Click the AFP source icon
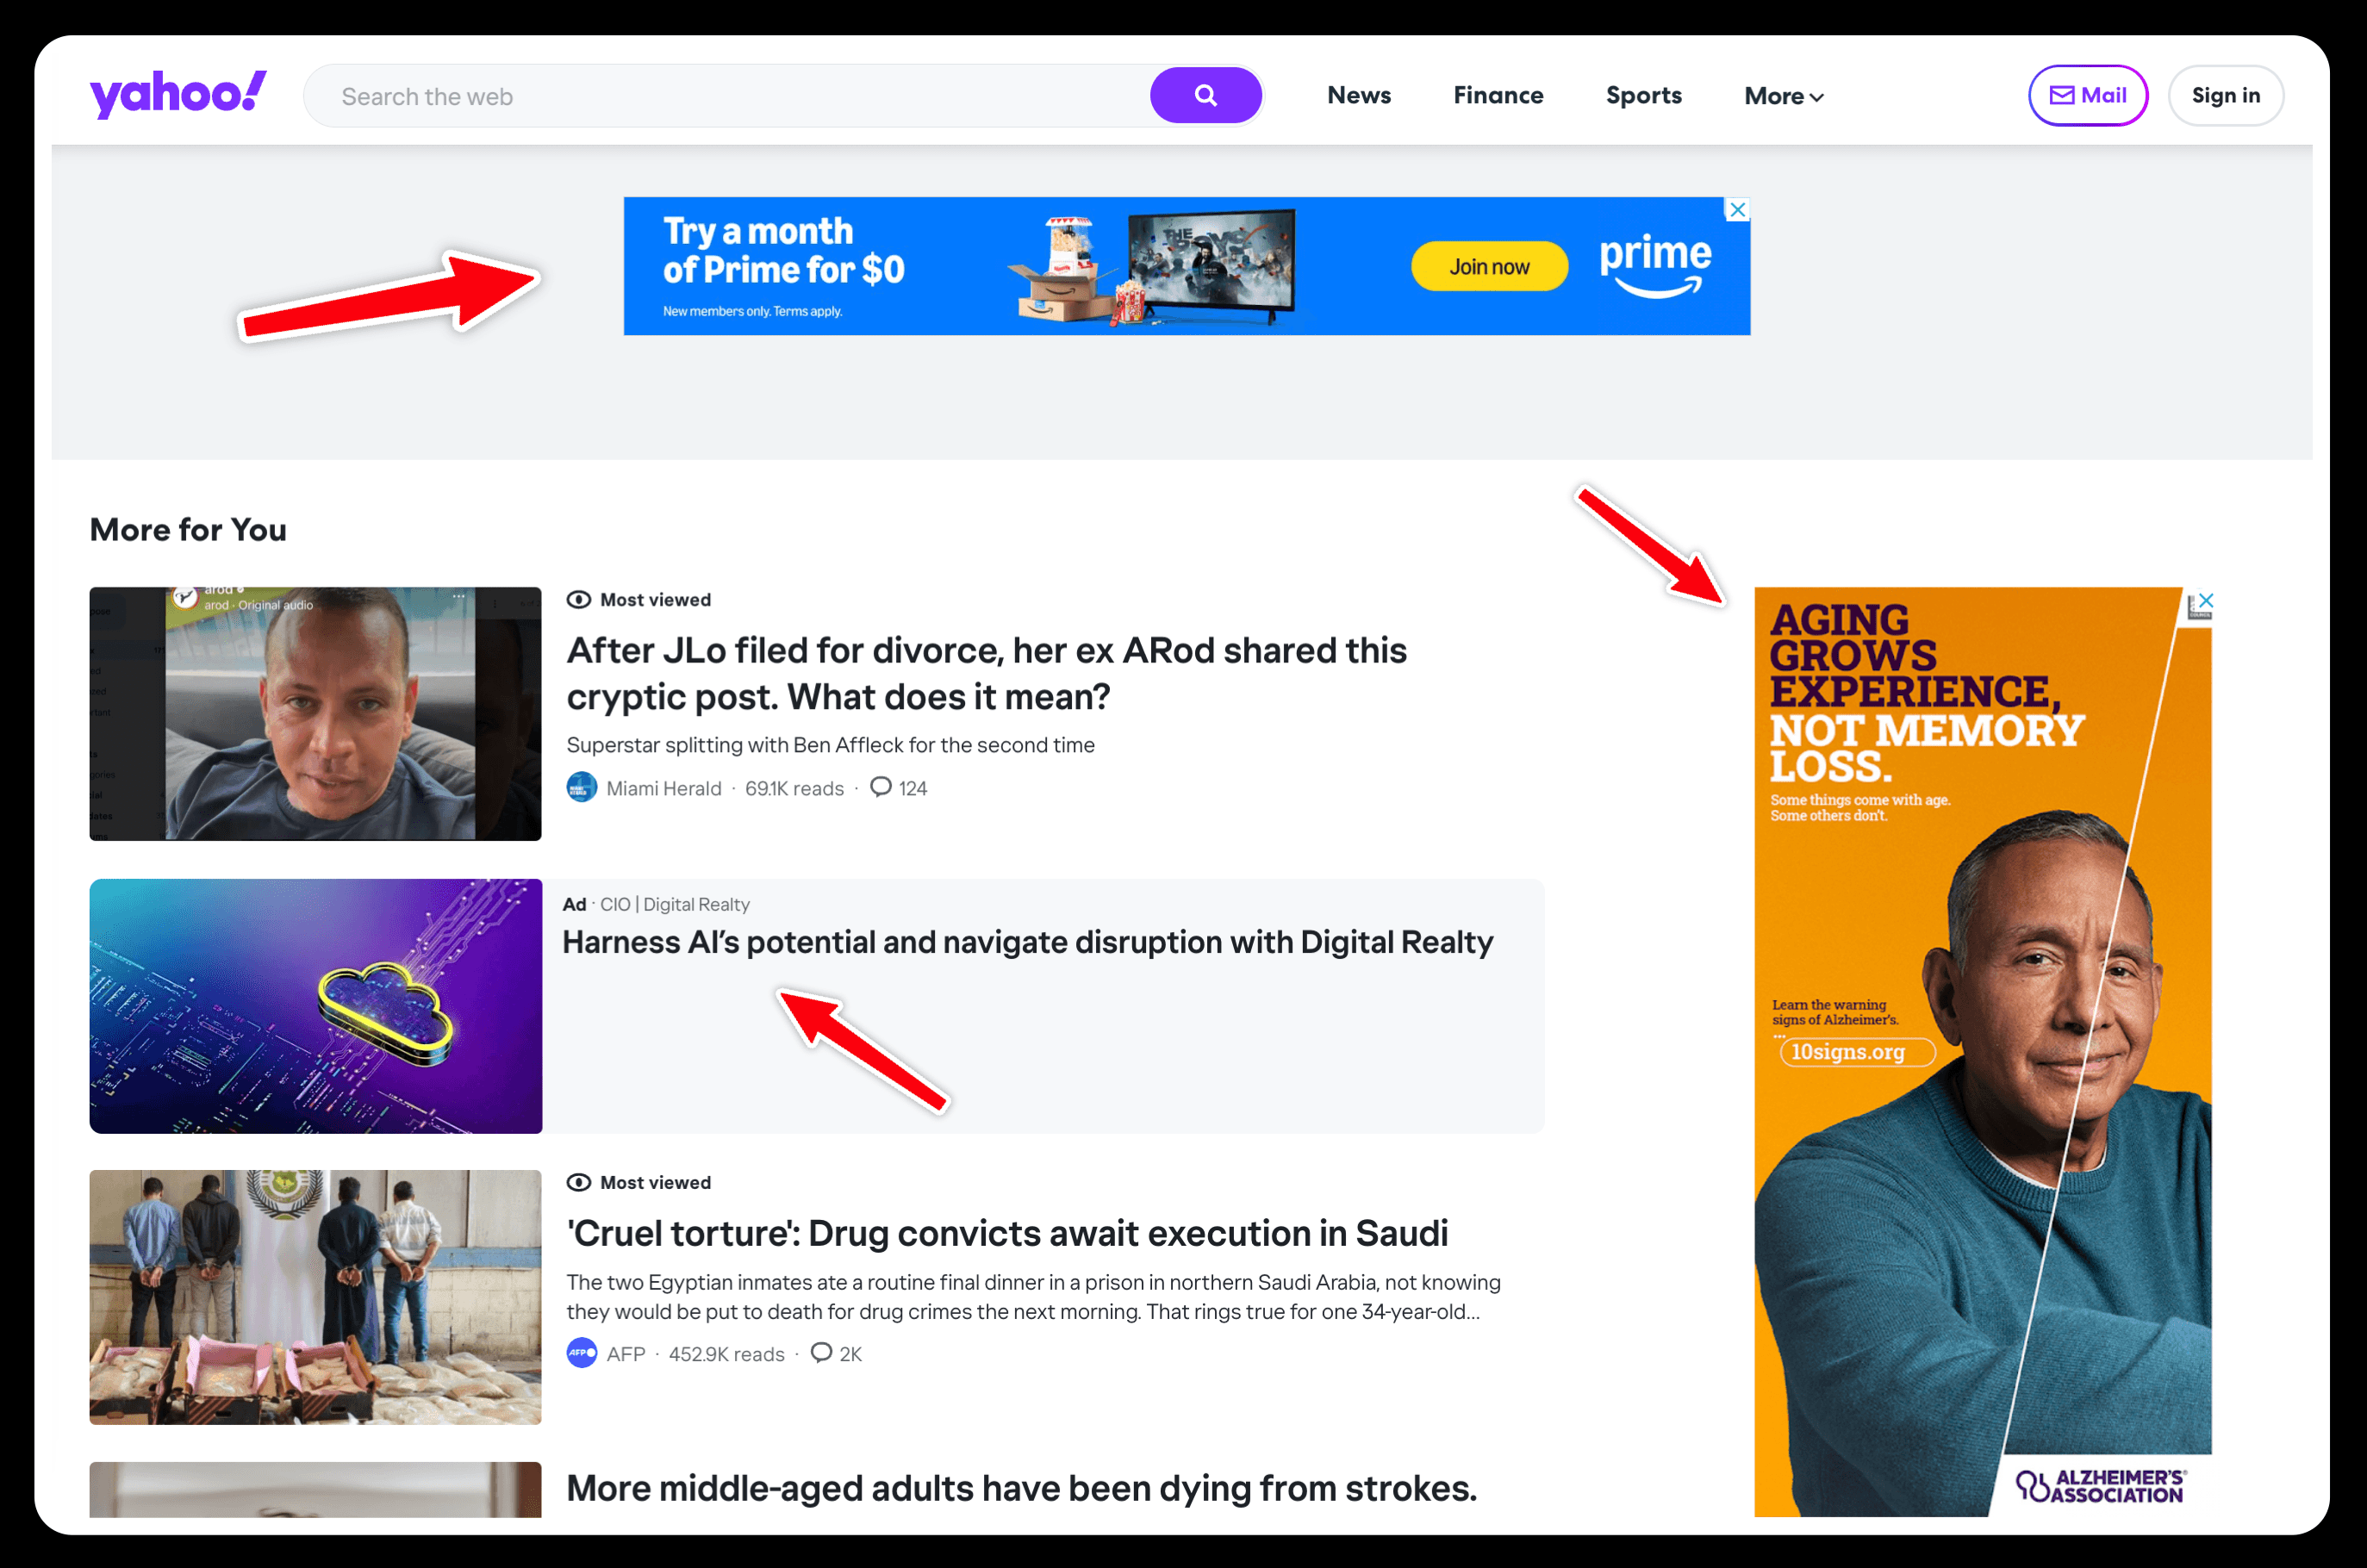This screenshot has width=2367, height=1568. 582,1353
